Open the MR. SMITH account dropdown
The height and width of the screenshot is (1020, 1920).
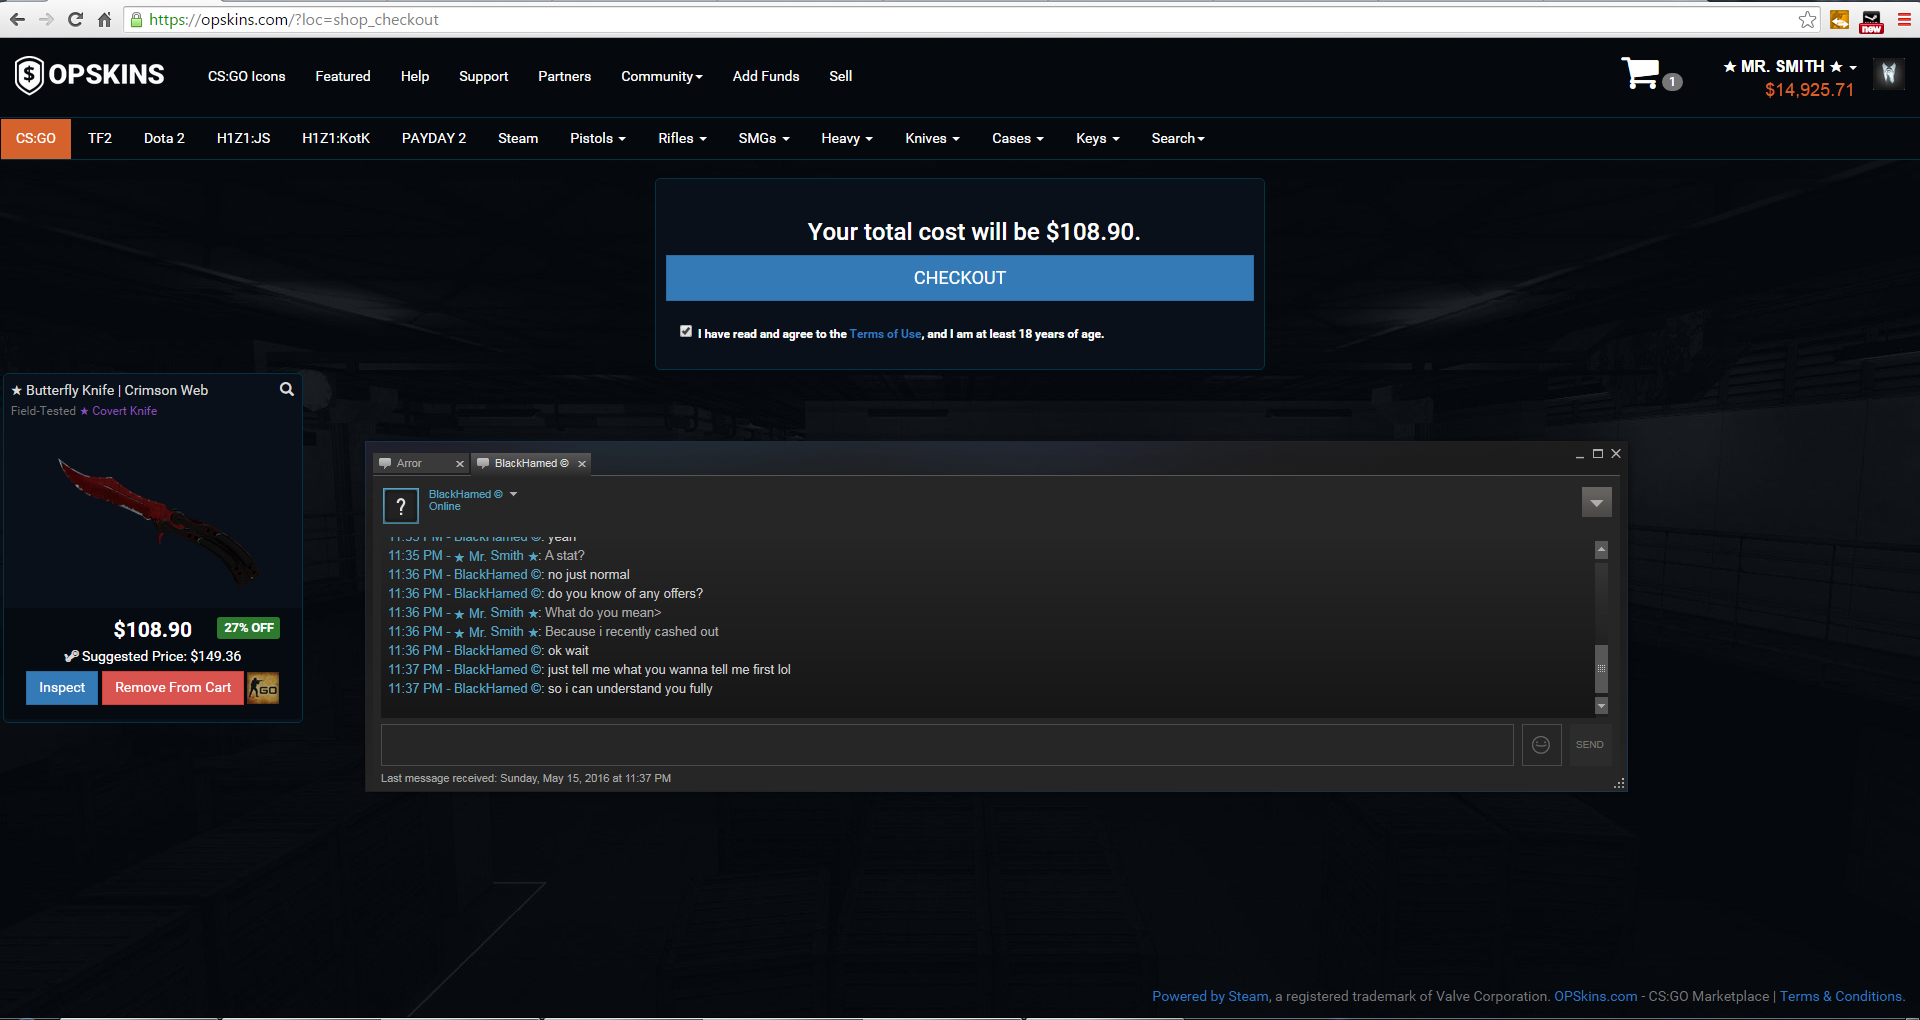1790,67
